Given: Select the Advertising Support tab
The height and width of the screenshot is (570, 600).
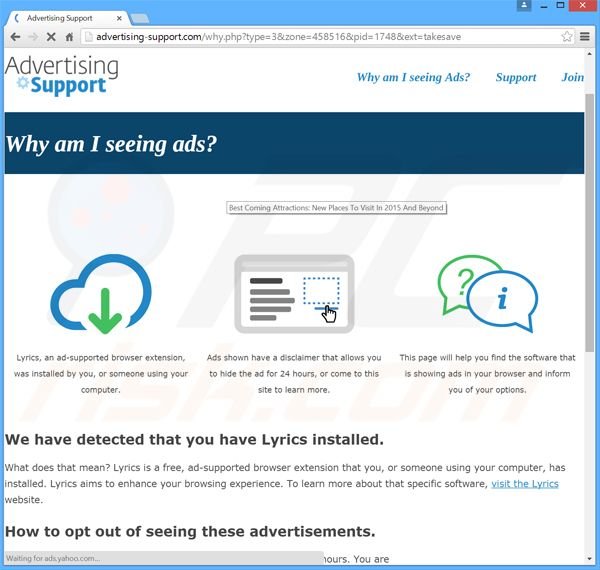Looking at the screenshot, I should (x=67, y=18).
